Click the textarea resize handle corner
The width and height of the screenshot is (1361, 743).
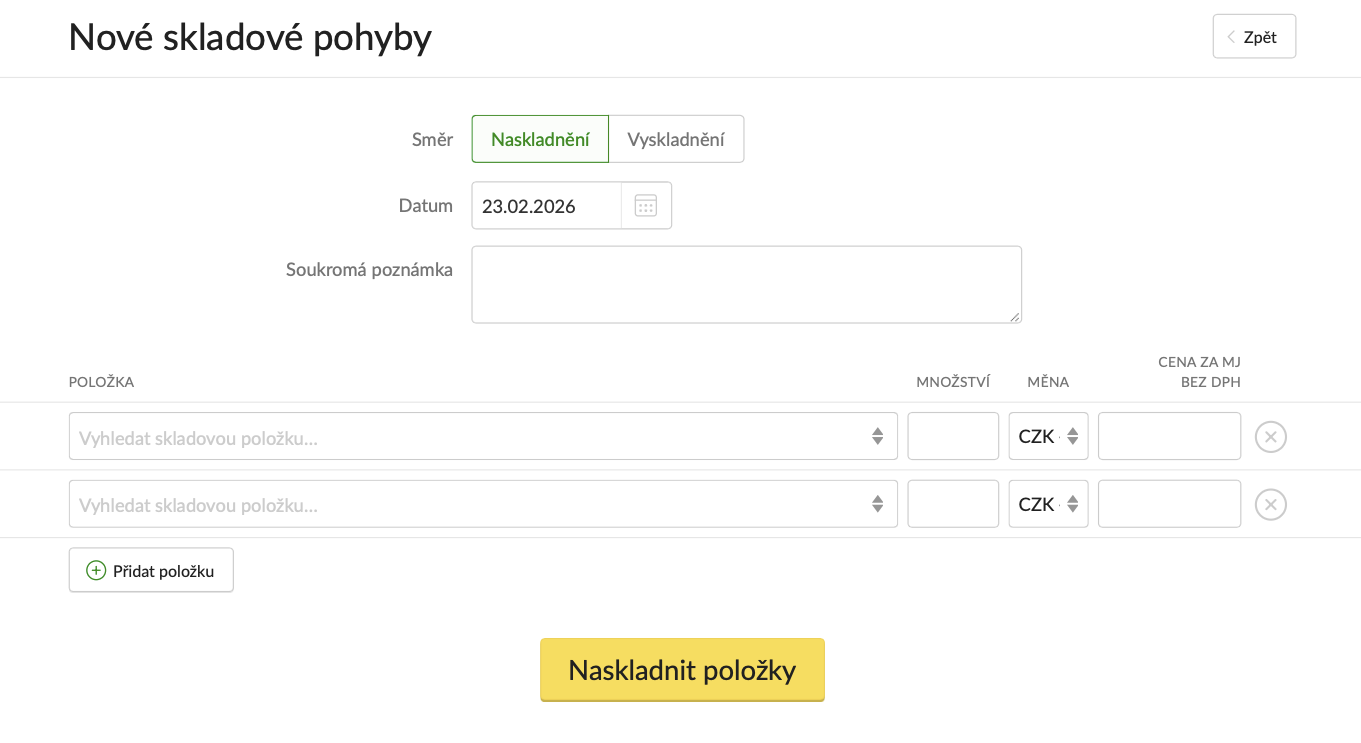point(1016,317)
